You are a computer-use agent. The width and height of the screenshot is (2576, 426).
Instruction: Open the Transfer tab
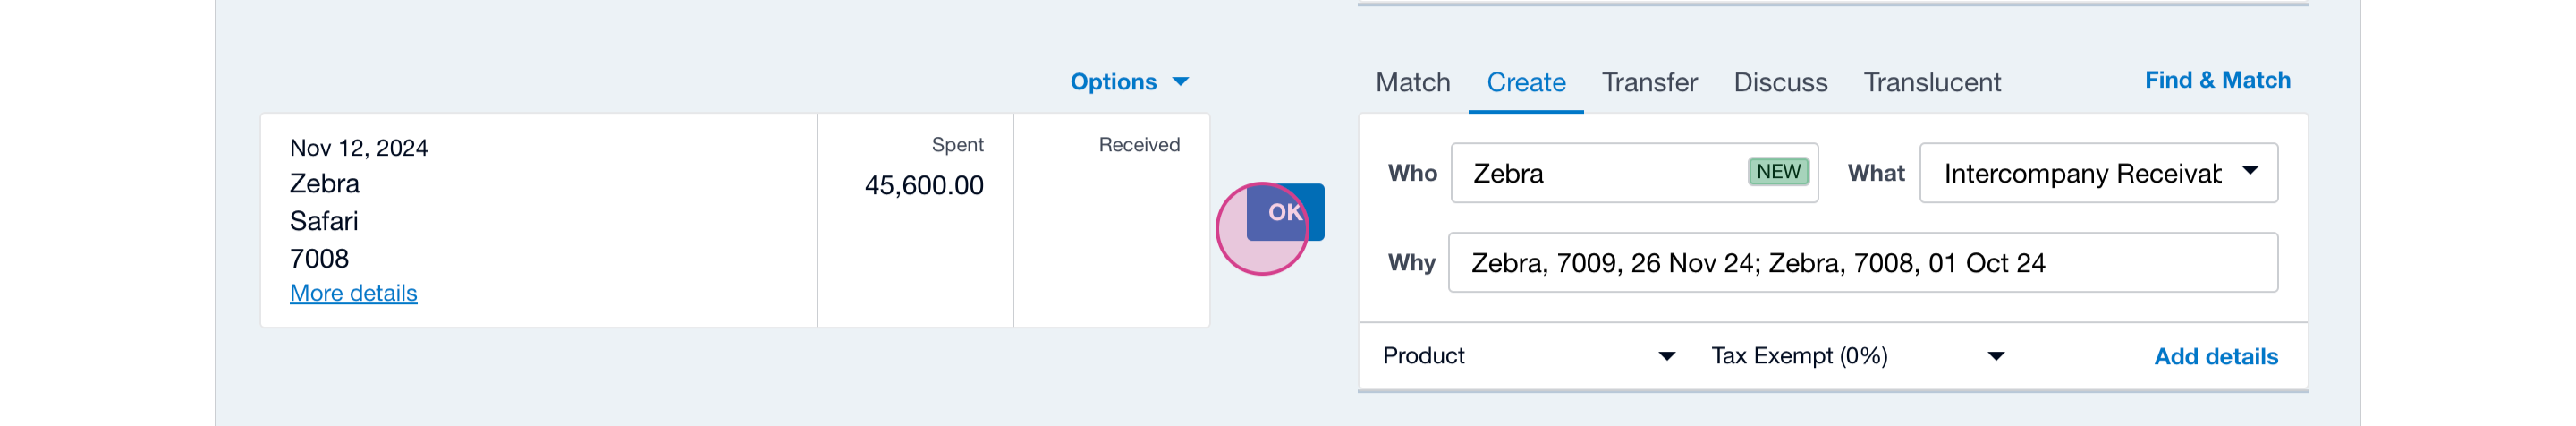point(1649,82)
